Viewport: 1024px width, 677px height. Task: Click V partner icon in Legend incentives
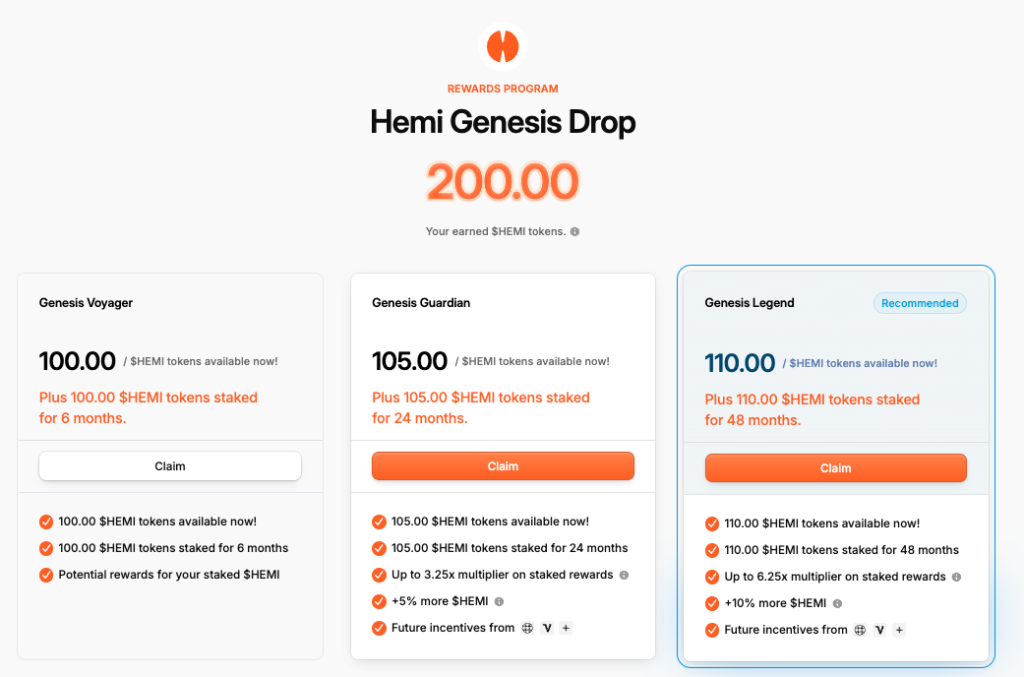point(880,630)
